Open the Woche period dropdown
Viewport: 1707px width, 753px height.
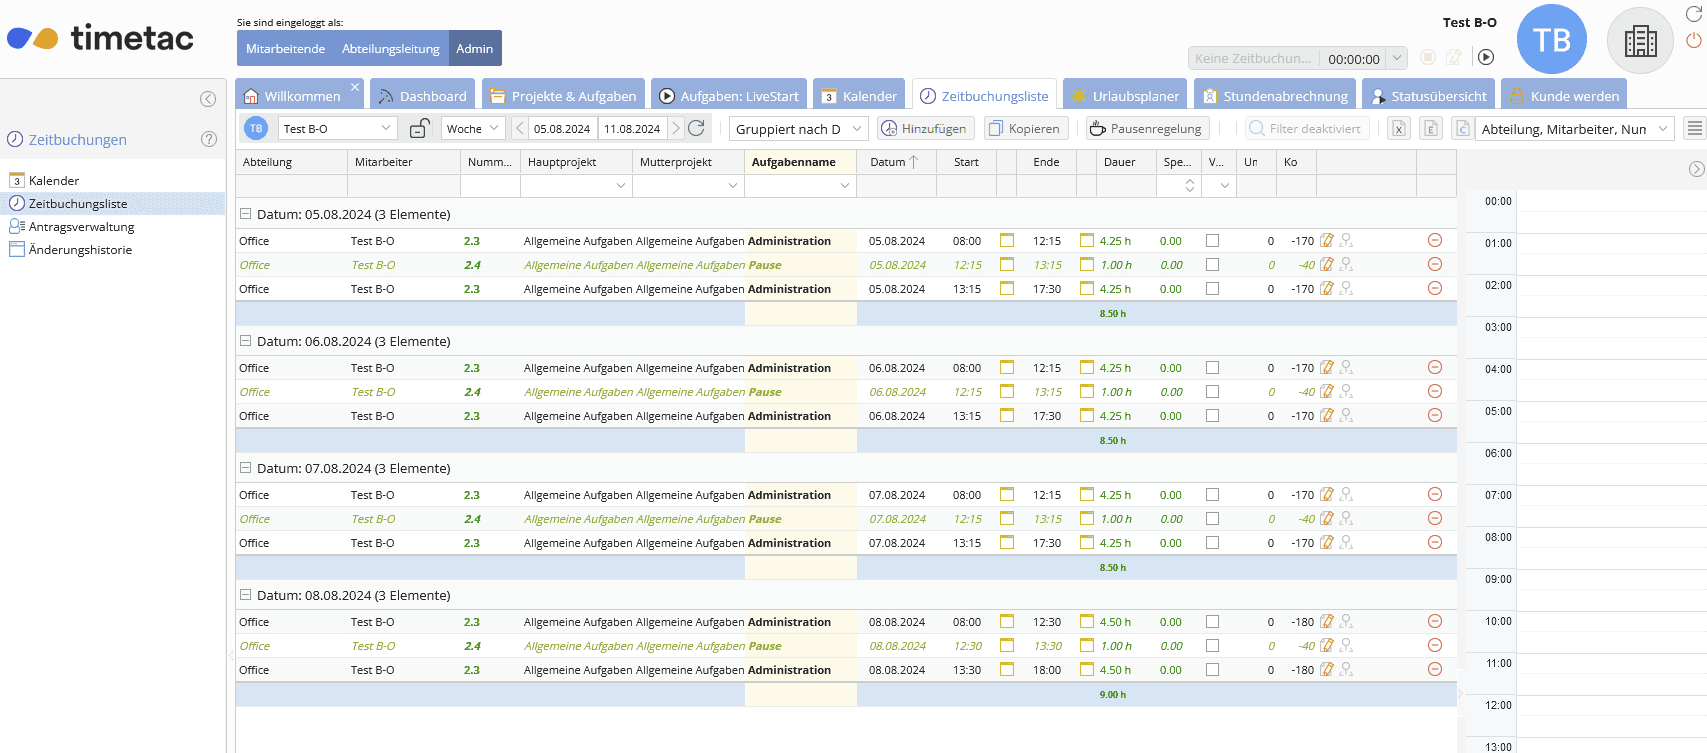click(x=472, y=128)
